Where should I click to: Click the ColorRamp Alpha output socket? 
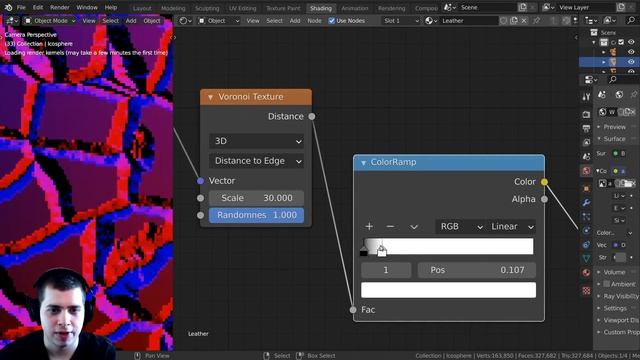pyautogui.click(x=544, y=199)
